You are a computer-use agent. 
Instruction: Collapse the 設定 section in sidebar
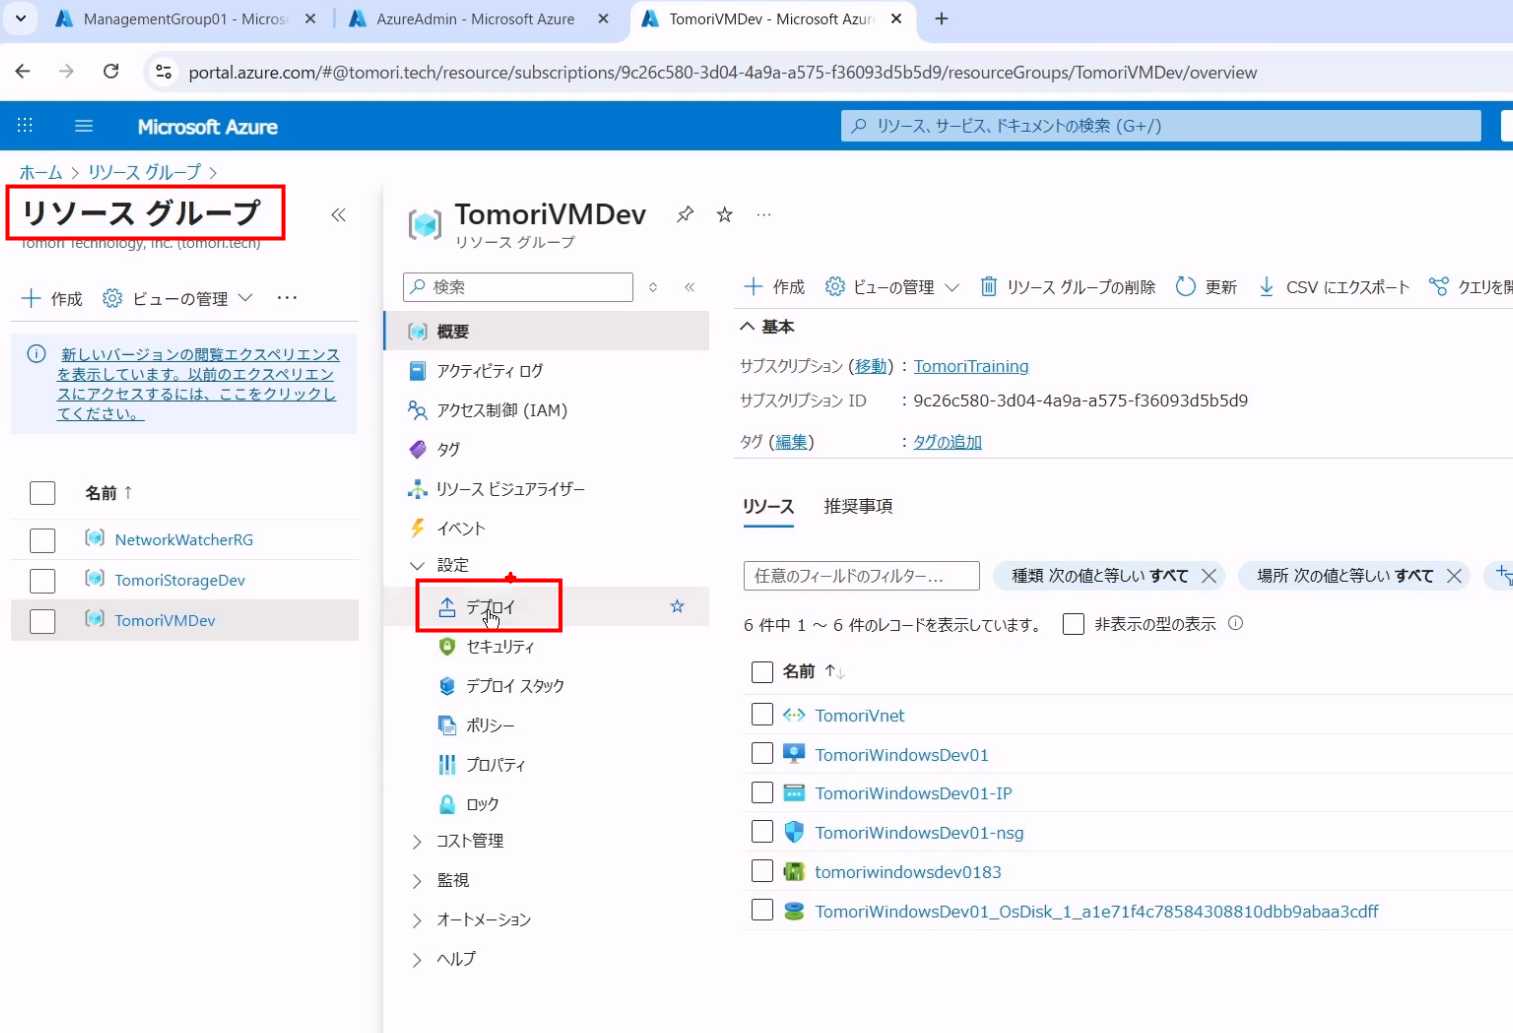pos(417,565)
